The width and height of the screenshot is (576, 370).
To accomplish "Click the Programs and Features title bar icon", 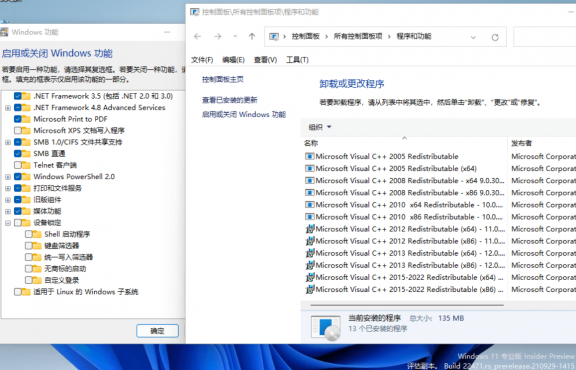I will tap(195, 12).
